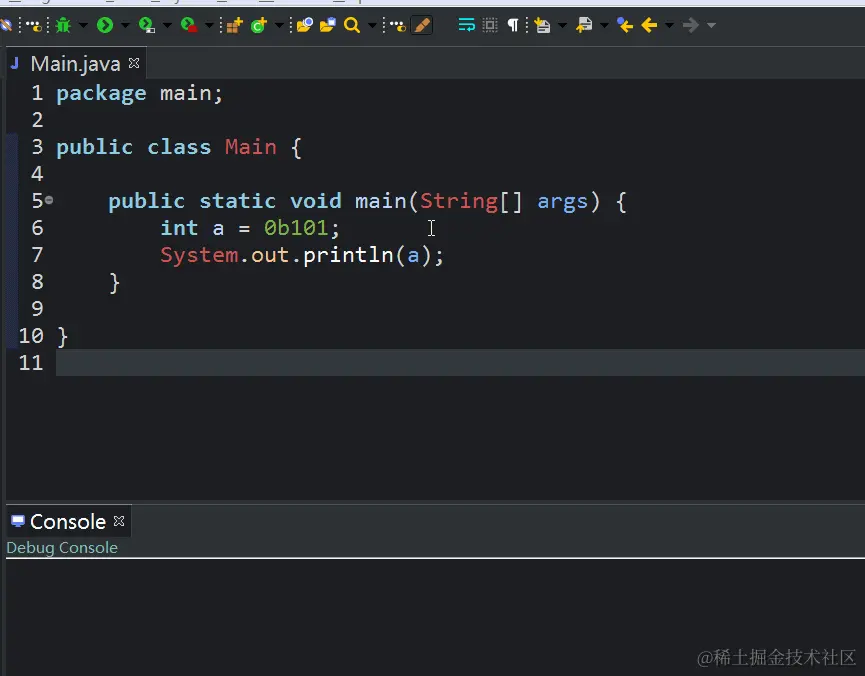
Task: Click the Skip All Breakpoints icon
Action: (6, 25)
